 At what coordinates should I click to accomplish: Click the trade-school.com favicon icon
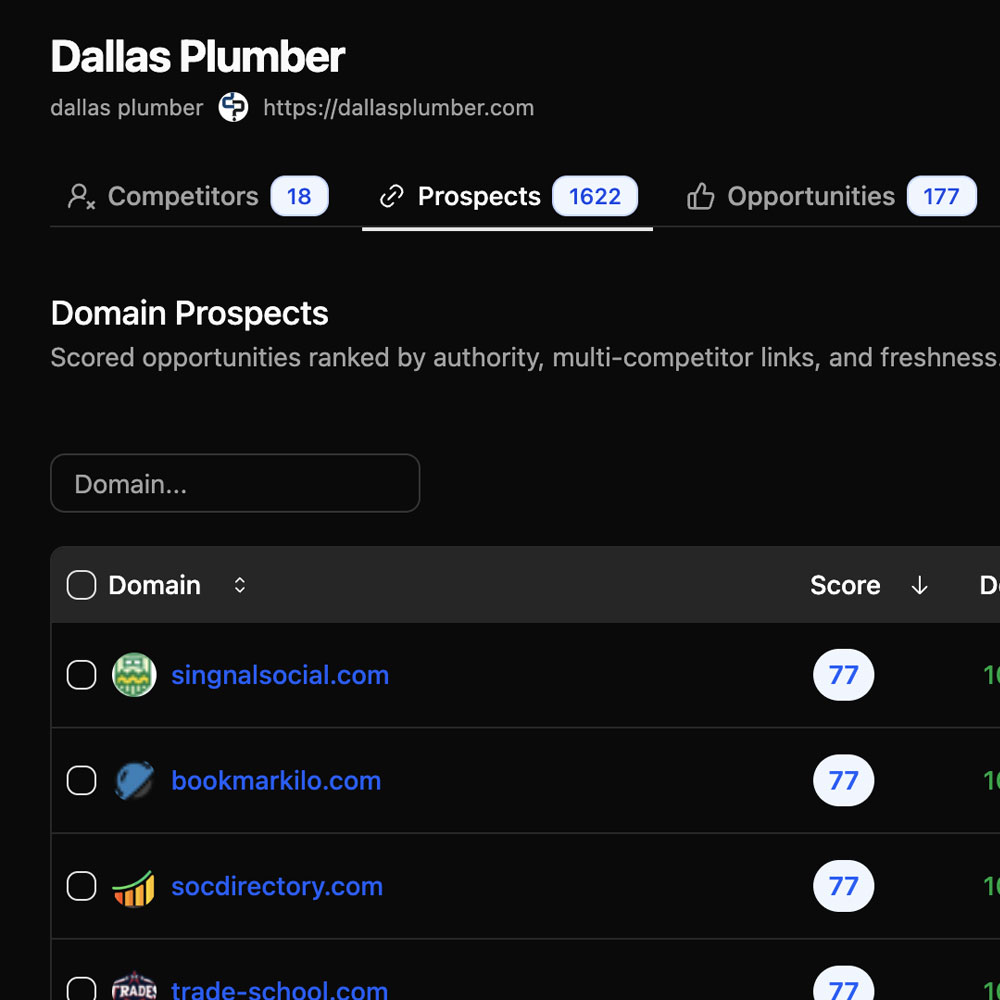[133, 988]
